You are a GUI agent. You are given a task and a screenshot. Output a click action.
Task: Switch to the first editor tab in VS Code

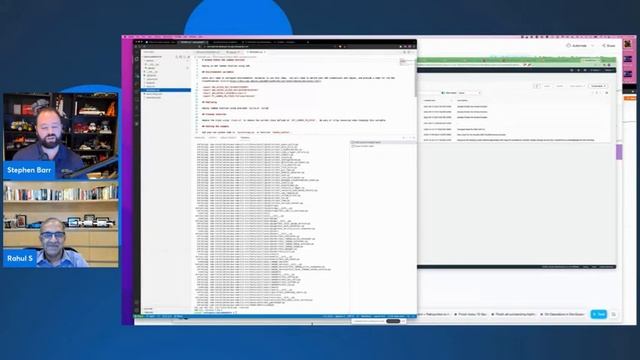click(208, 52)
